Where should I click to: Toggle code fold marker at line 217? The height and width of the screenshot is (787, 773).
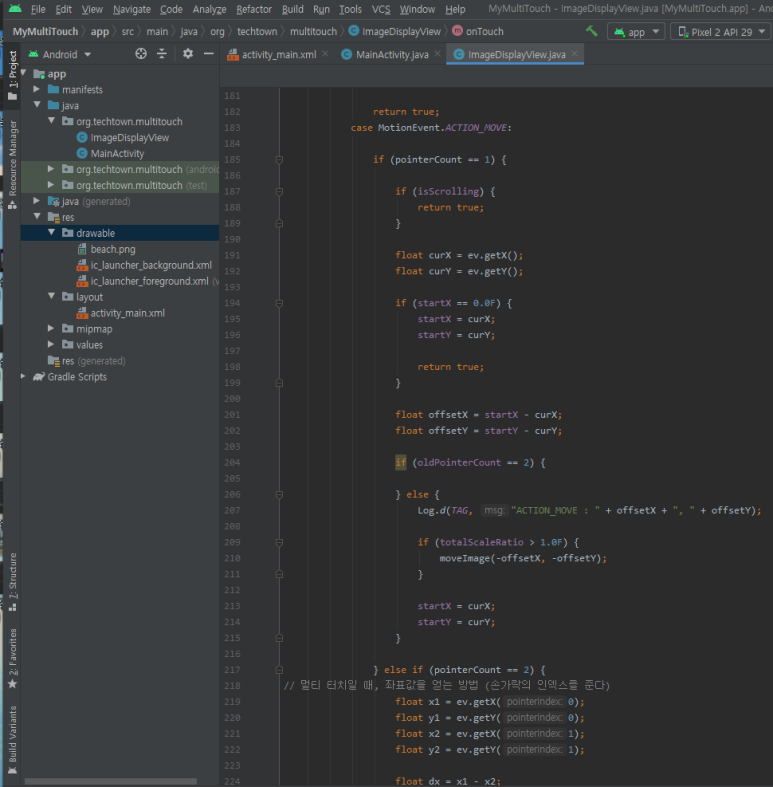pos(279,670)
